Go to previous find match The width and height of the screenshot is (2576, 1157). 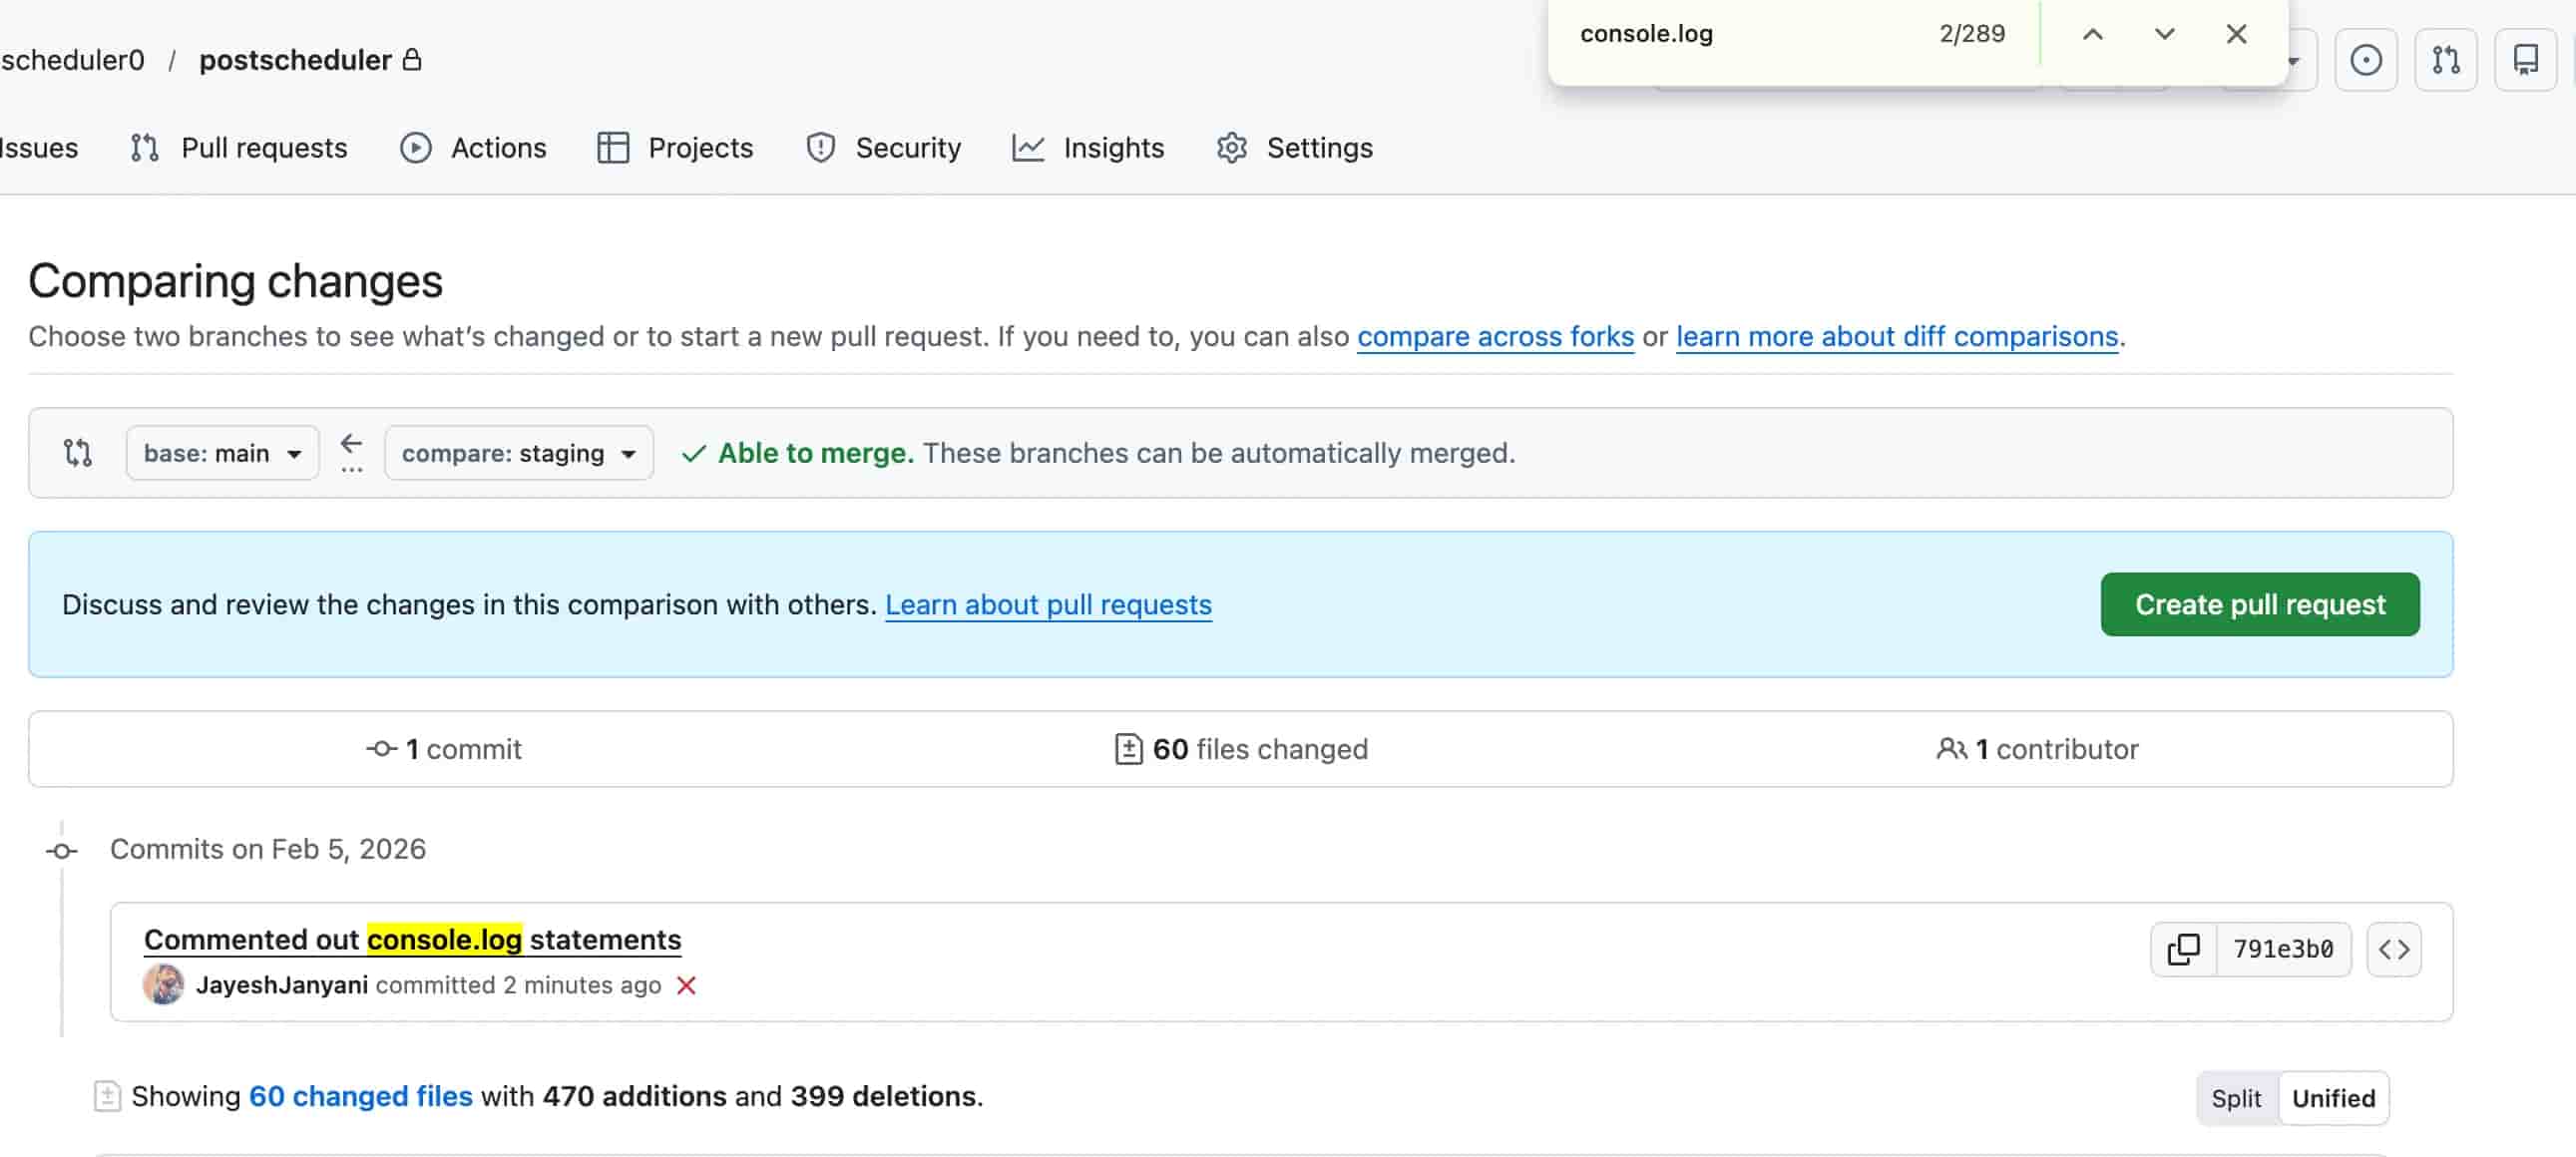[2092, 34]
